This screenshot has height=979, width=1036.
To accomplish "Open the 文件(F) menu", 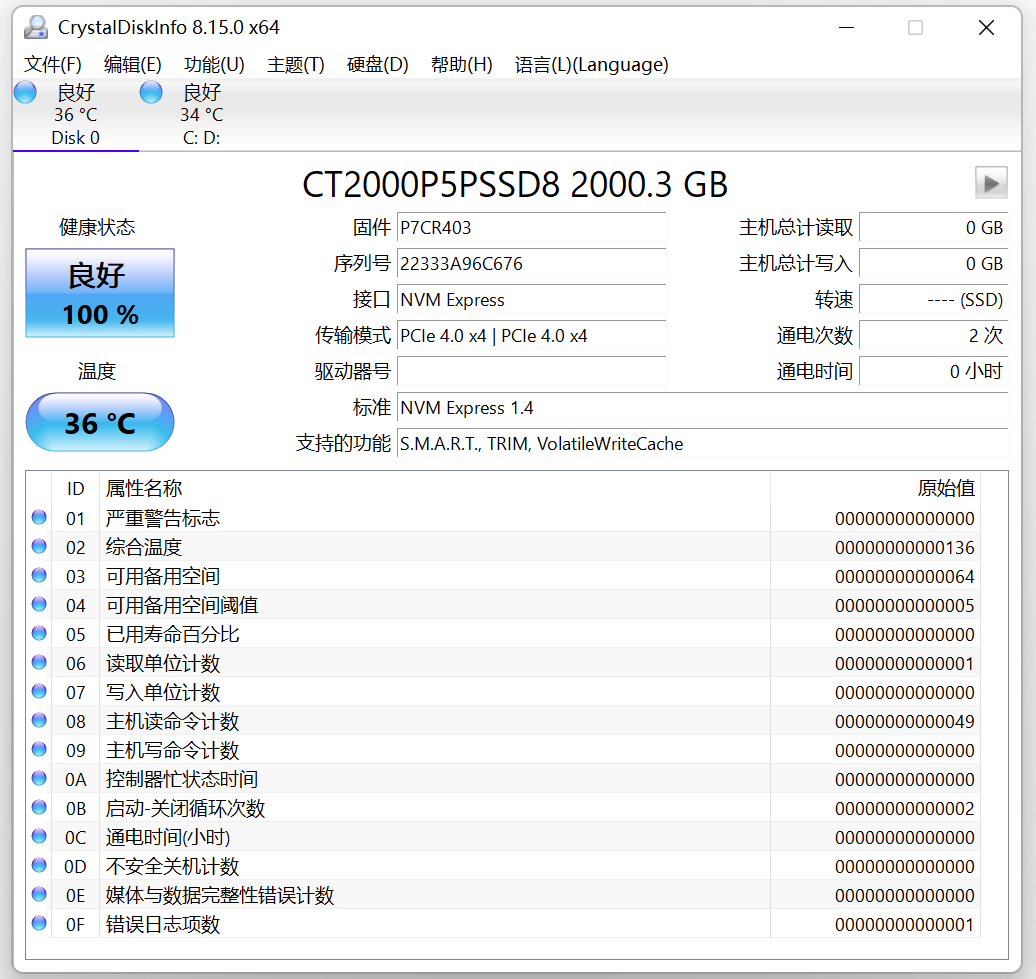I will tap(52, 64).
